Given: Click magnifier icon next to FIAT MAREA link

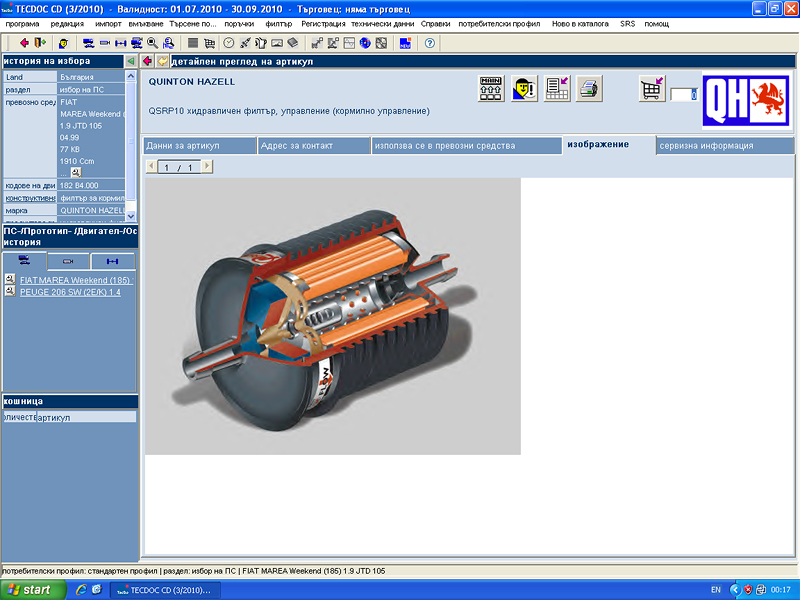Looking at the screenshot, I should click(x=10, y=279).
